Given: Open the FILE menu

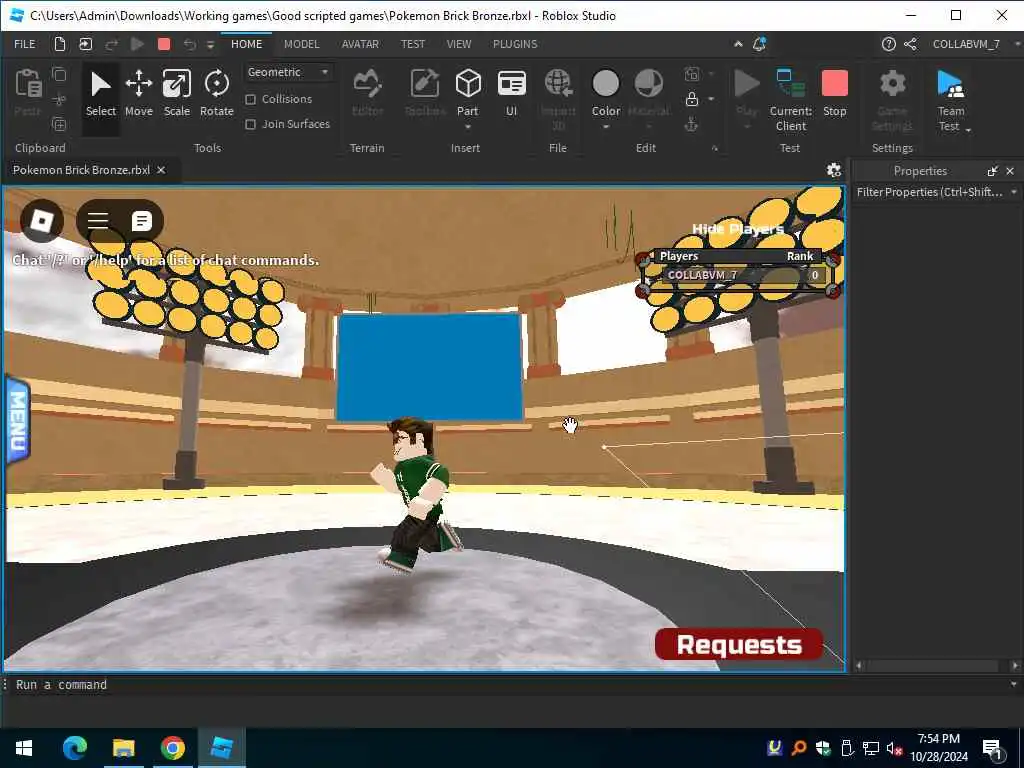Looking at the screenshot, I should pos(25,44).
